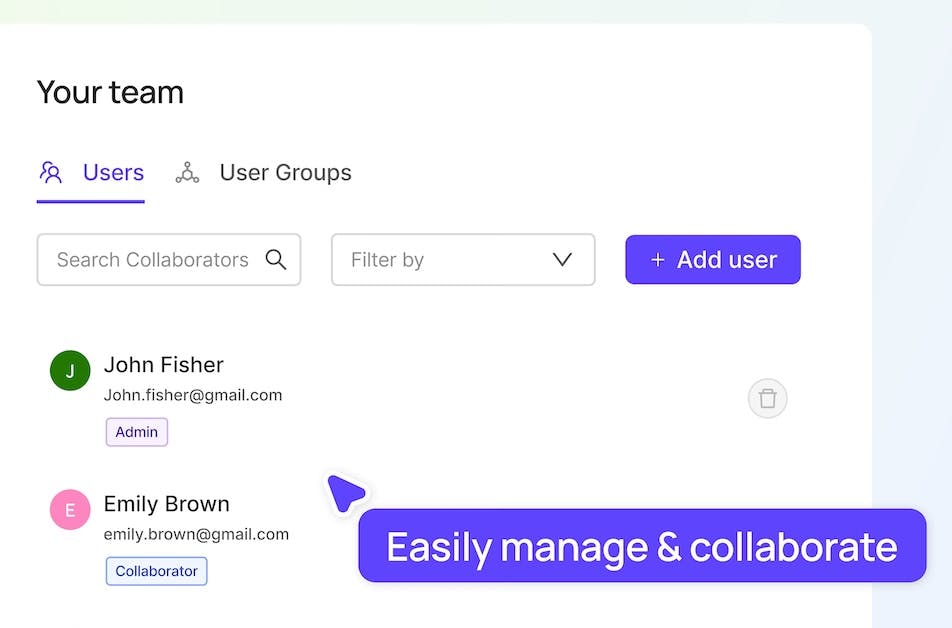952x628 pixels.
Task: Select the Admin role badge
Action: (136, 431)
